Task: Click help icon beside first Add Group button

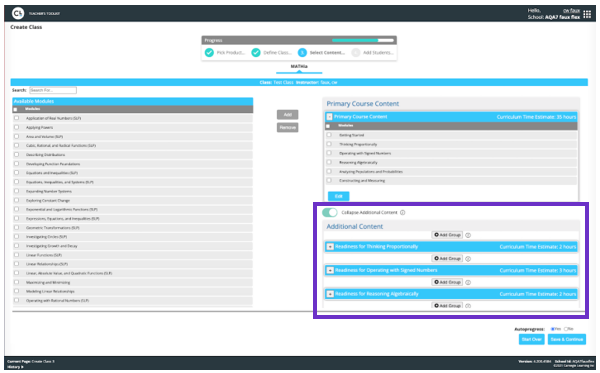Action: tap(468, 235)
